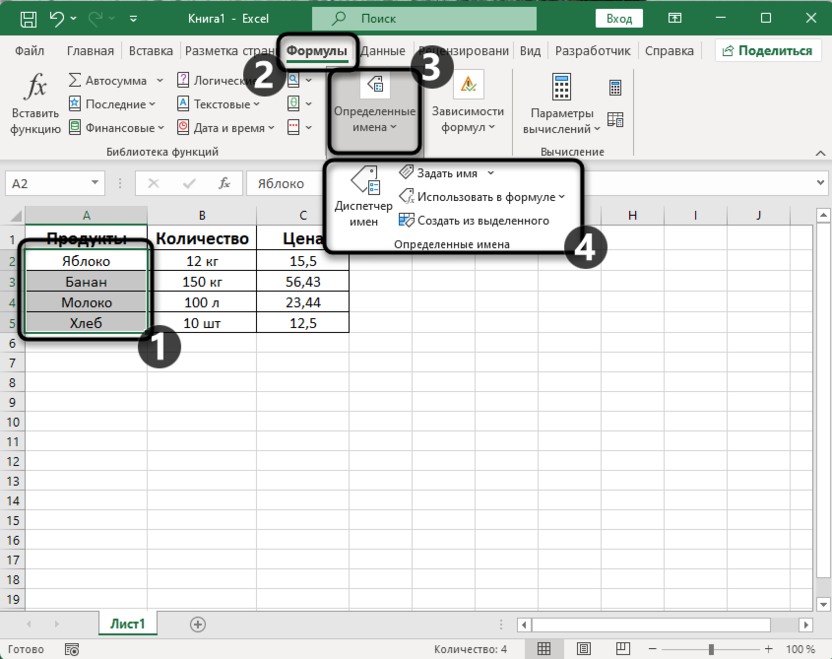Viewport: 832px width, 659px height.
Task: Click the Save icon in title bar
Action: click(28, 19)
